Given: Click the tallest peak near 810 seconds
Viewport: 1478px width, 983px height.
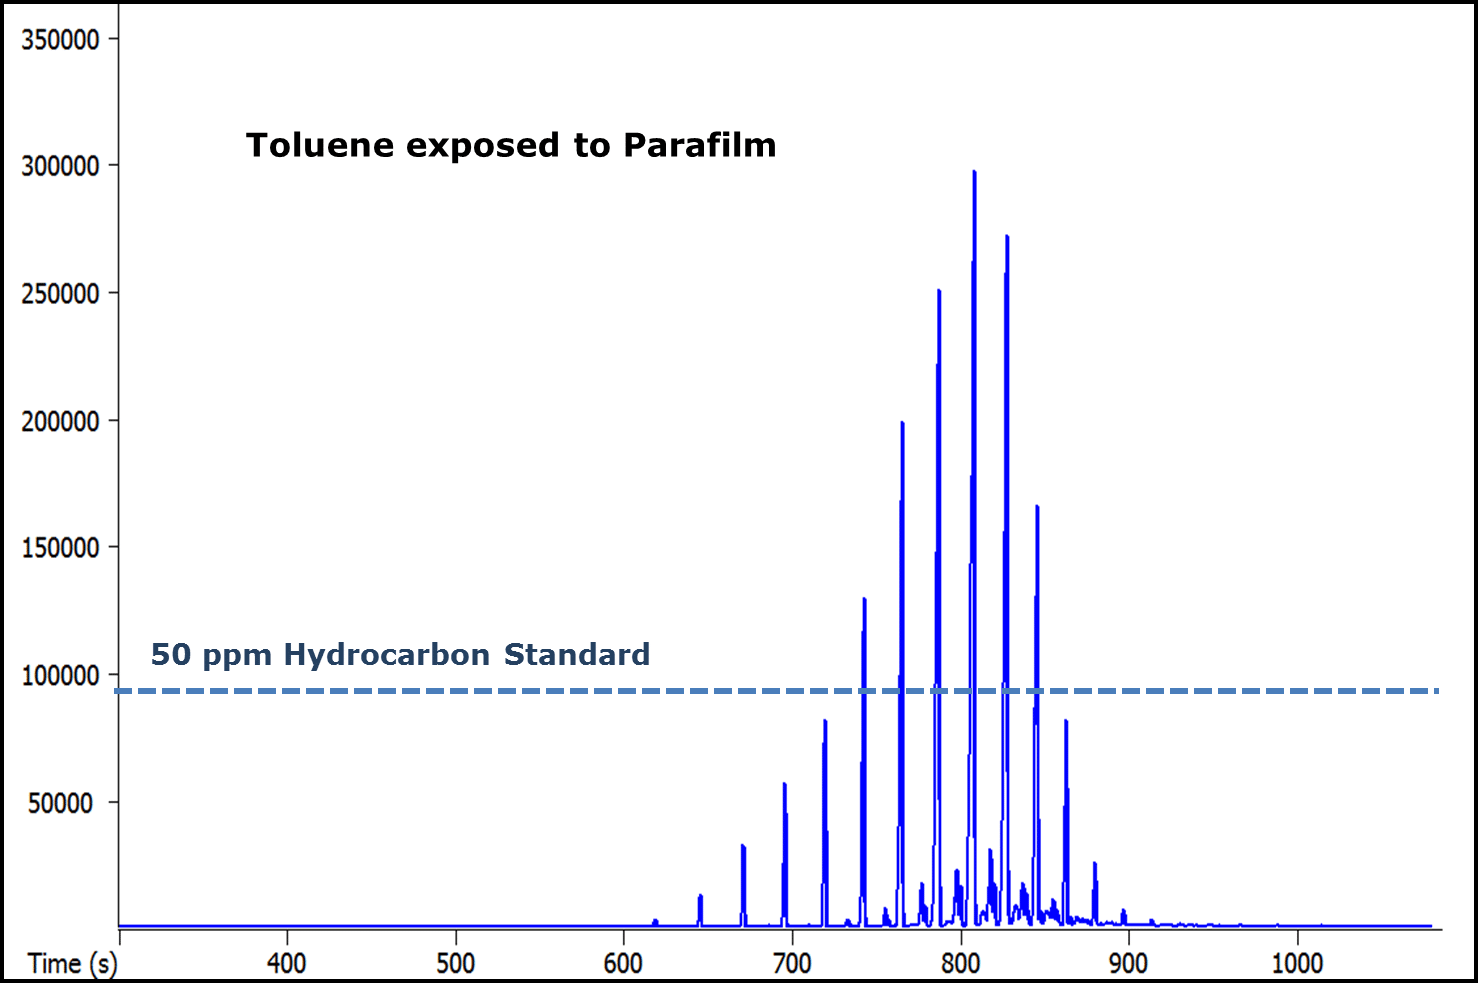Looking at the screenshot, I should [975, 300].
